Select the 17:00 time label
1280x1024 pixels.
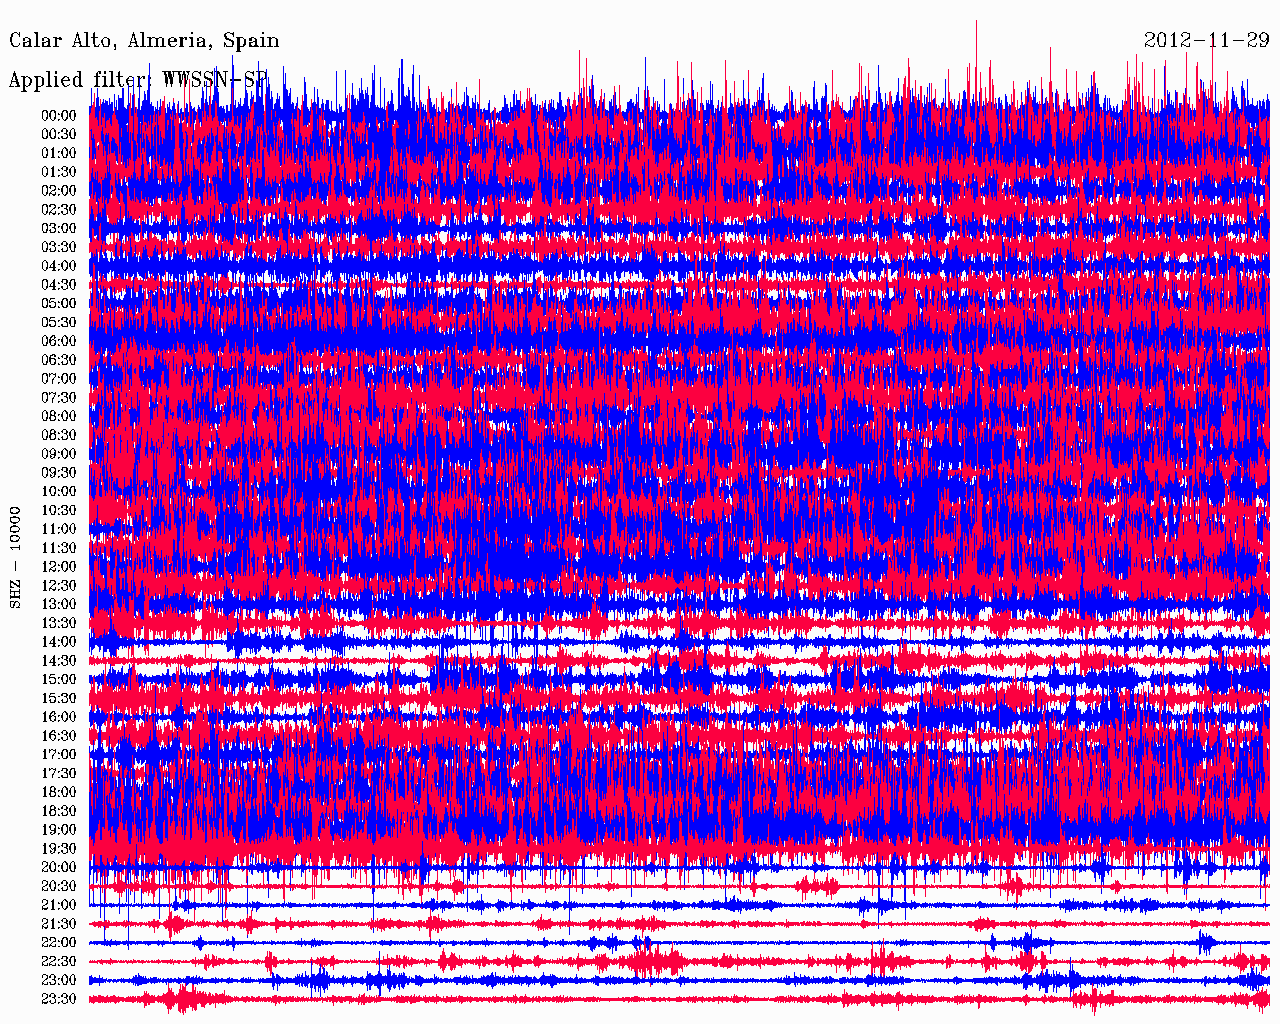59,754
